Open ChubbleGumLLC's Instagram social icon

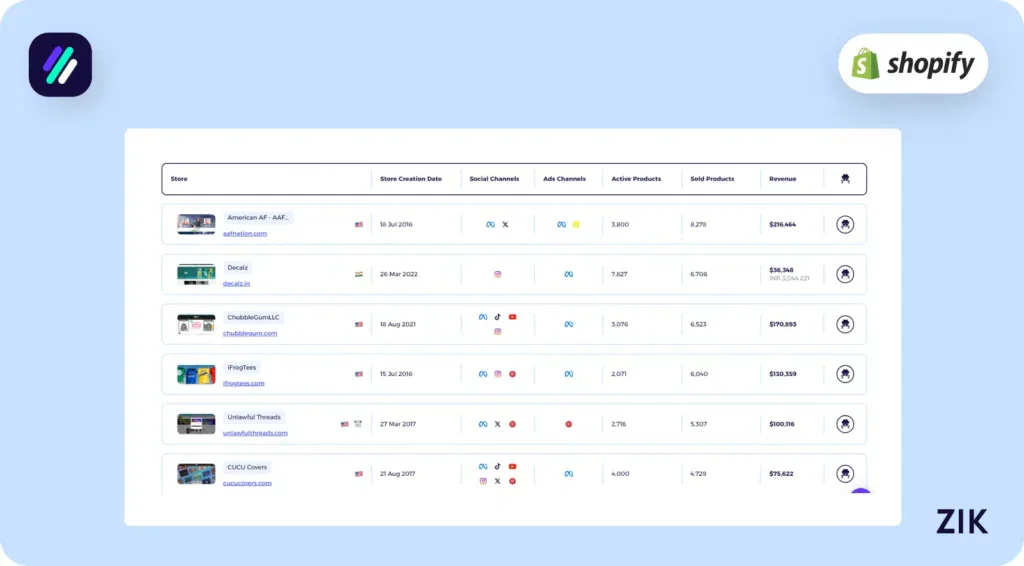pyautogui.click(x=498, y=332)
